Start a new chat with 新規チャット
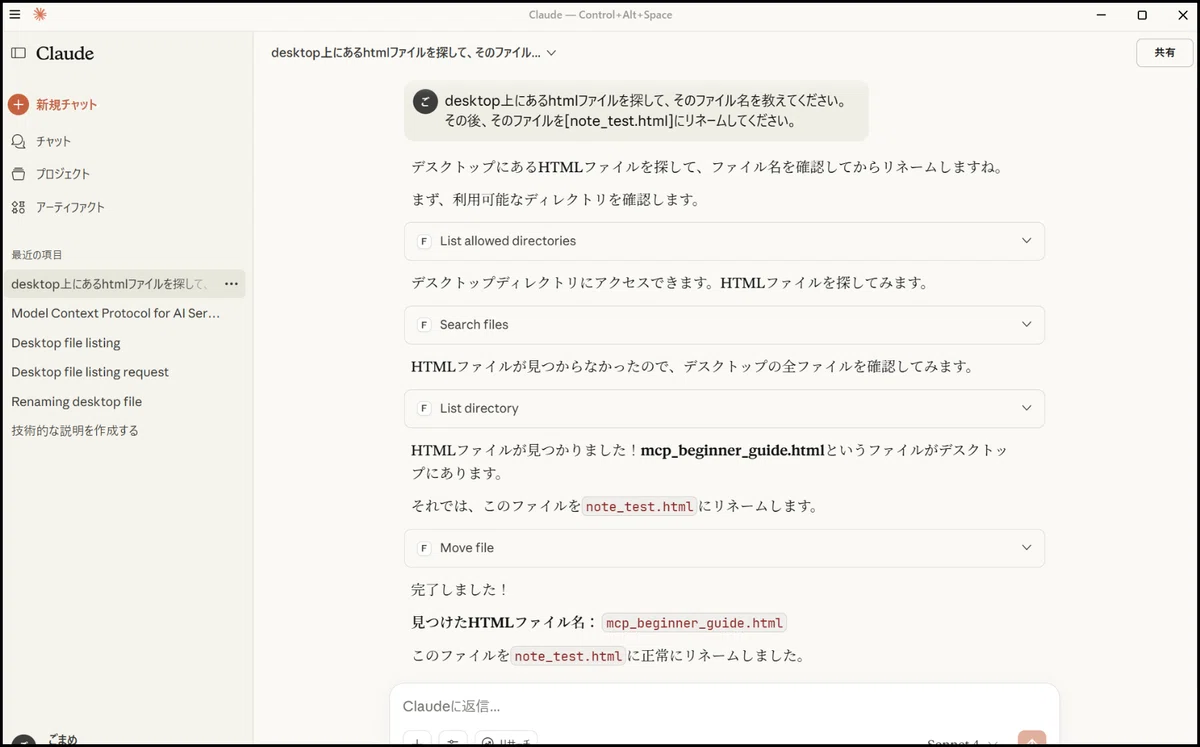 (x=53, y=104)
